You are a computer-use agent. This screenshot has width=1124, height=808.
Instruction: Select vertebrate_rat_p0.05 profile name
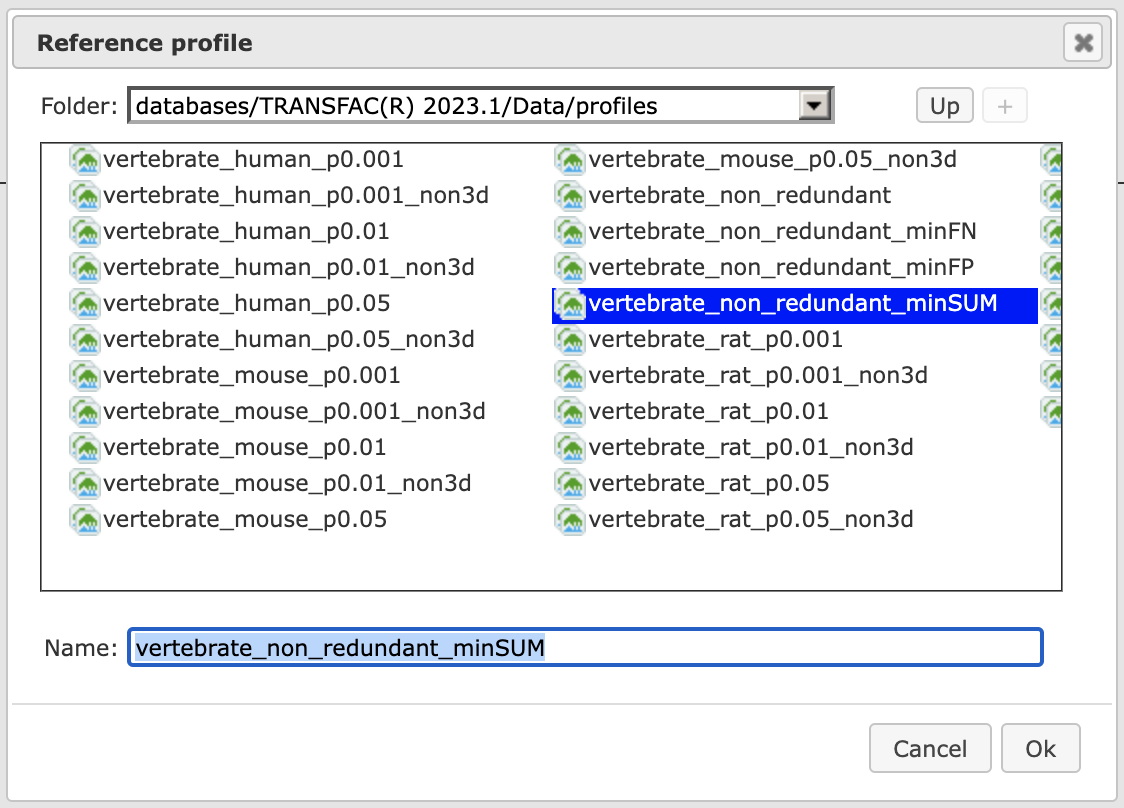(708, 483)
